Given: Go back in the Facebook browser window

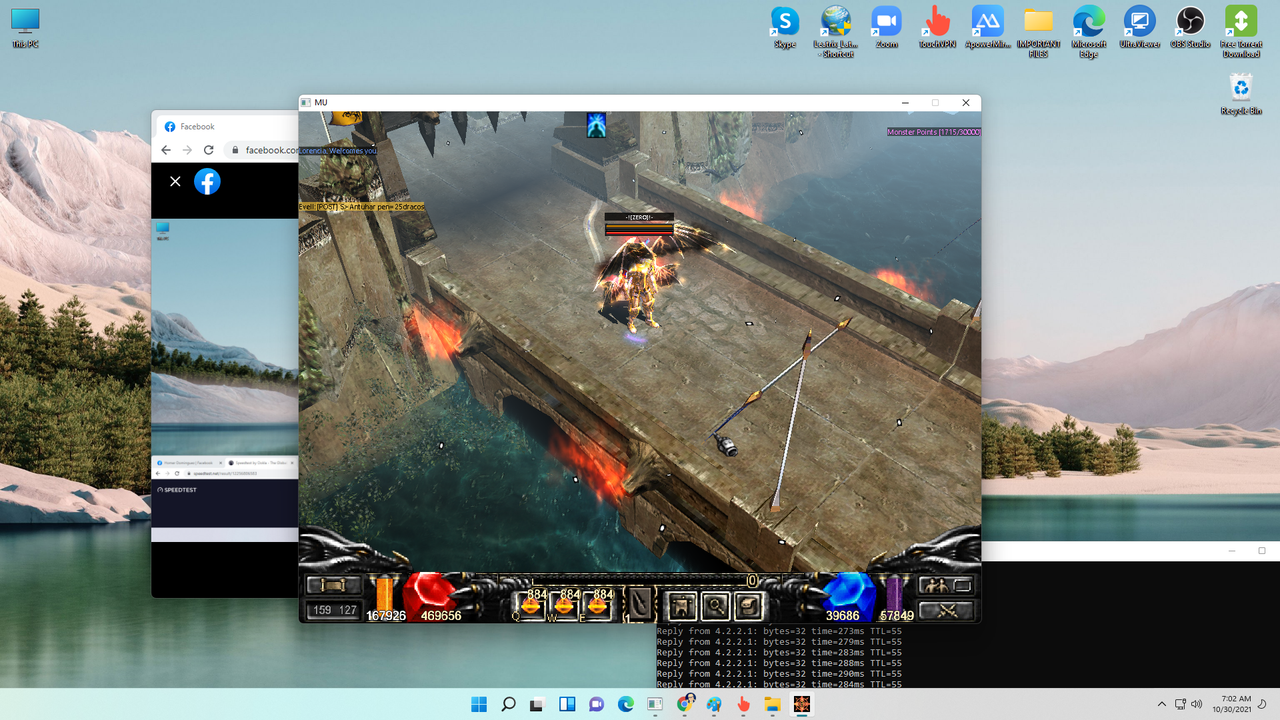Looking at the screenshot, I should (166, 150).
